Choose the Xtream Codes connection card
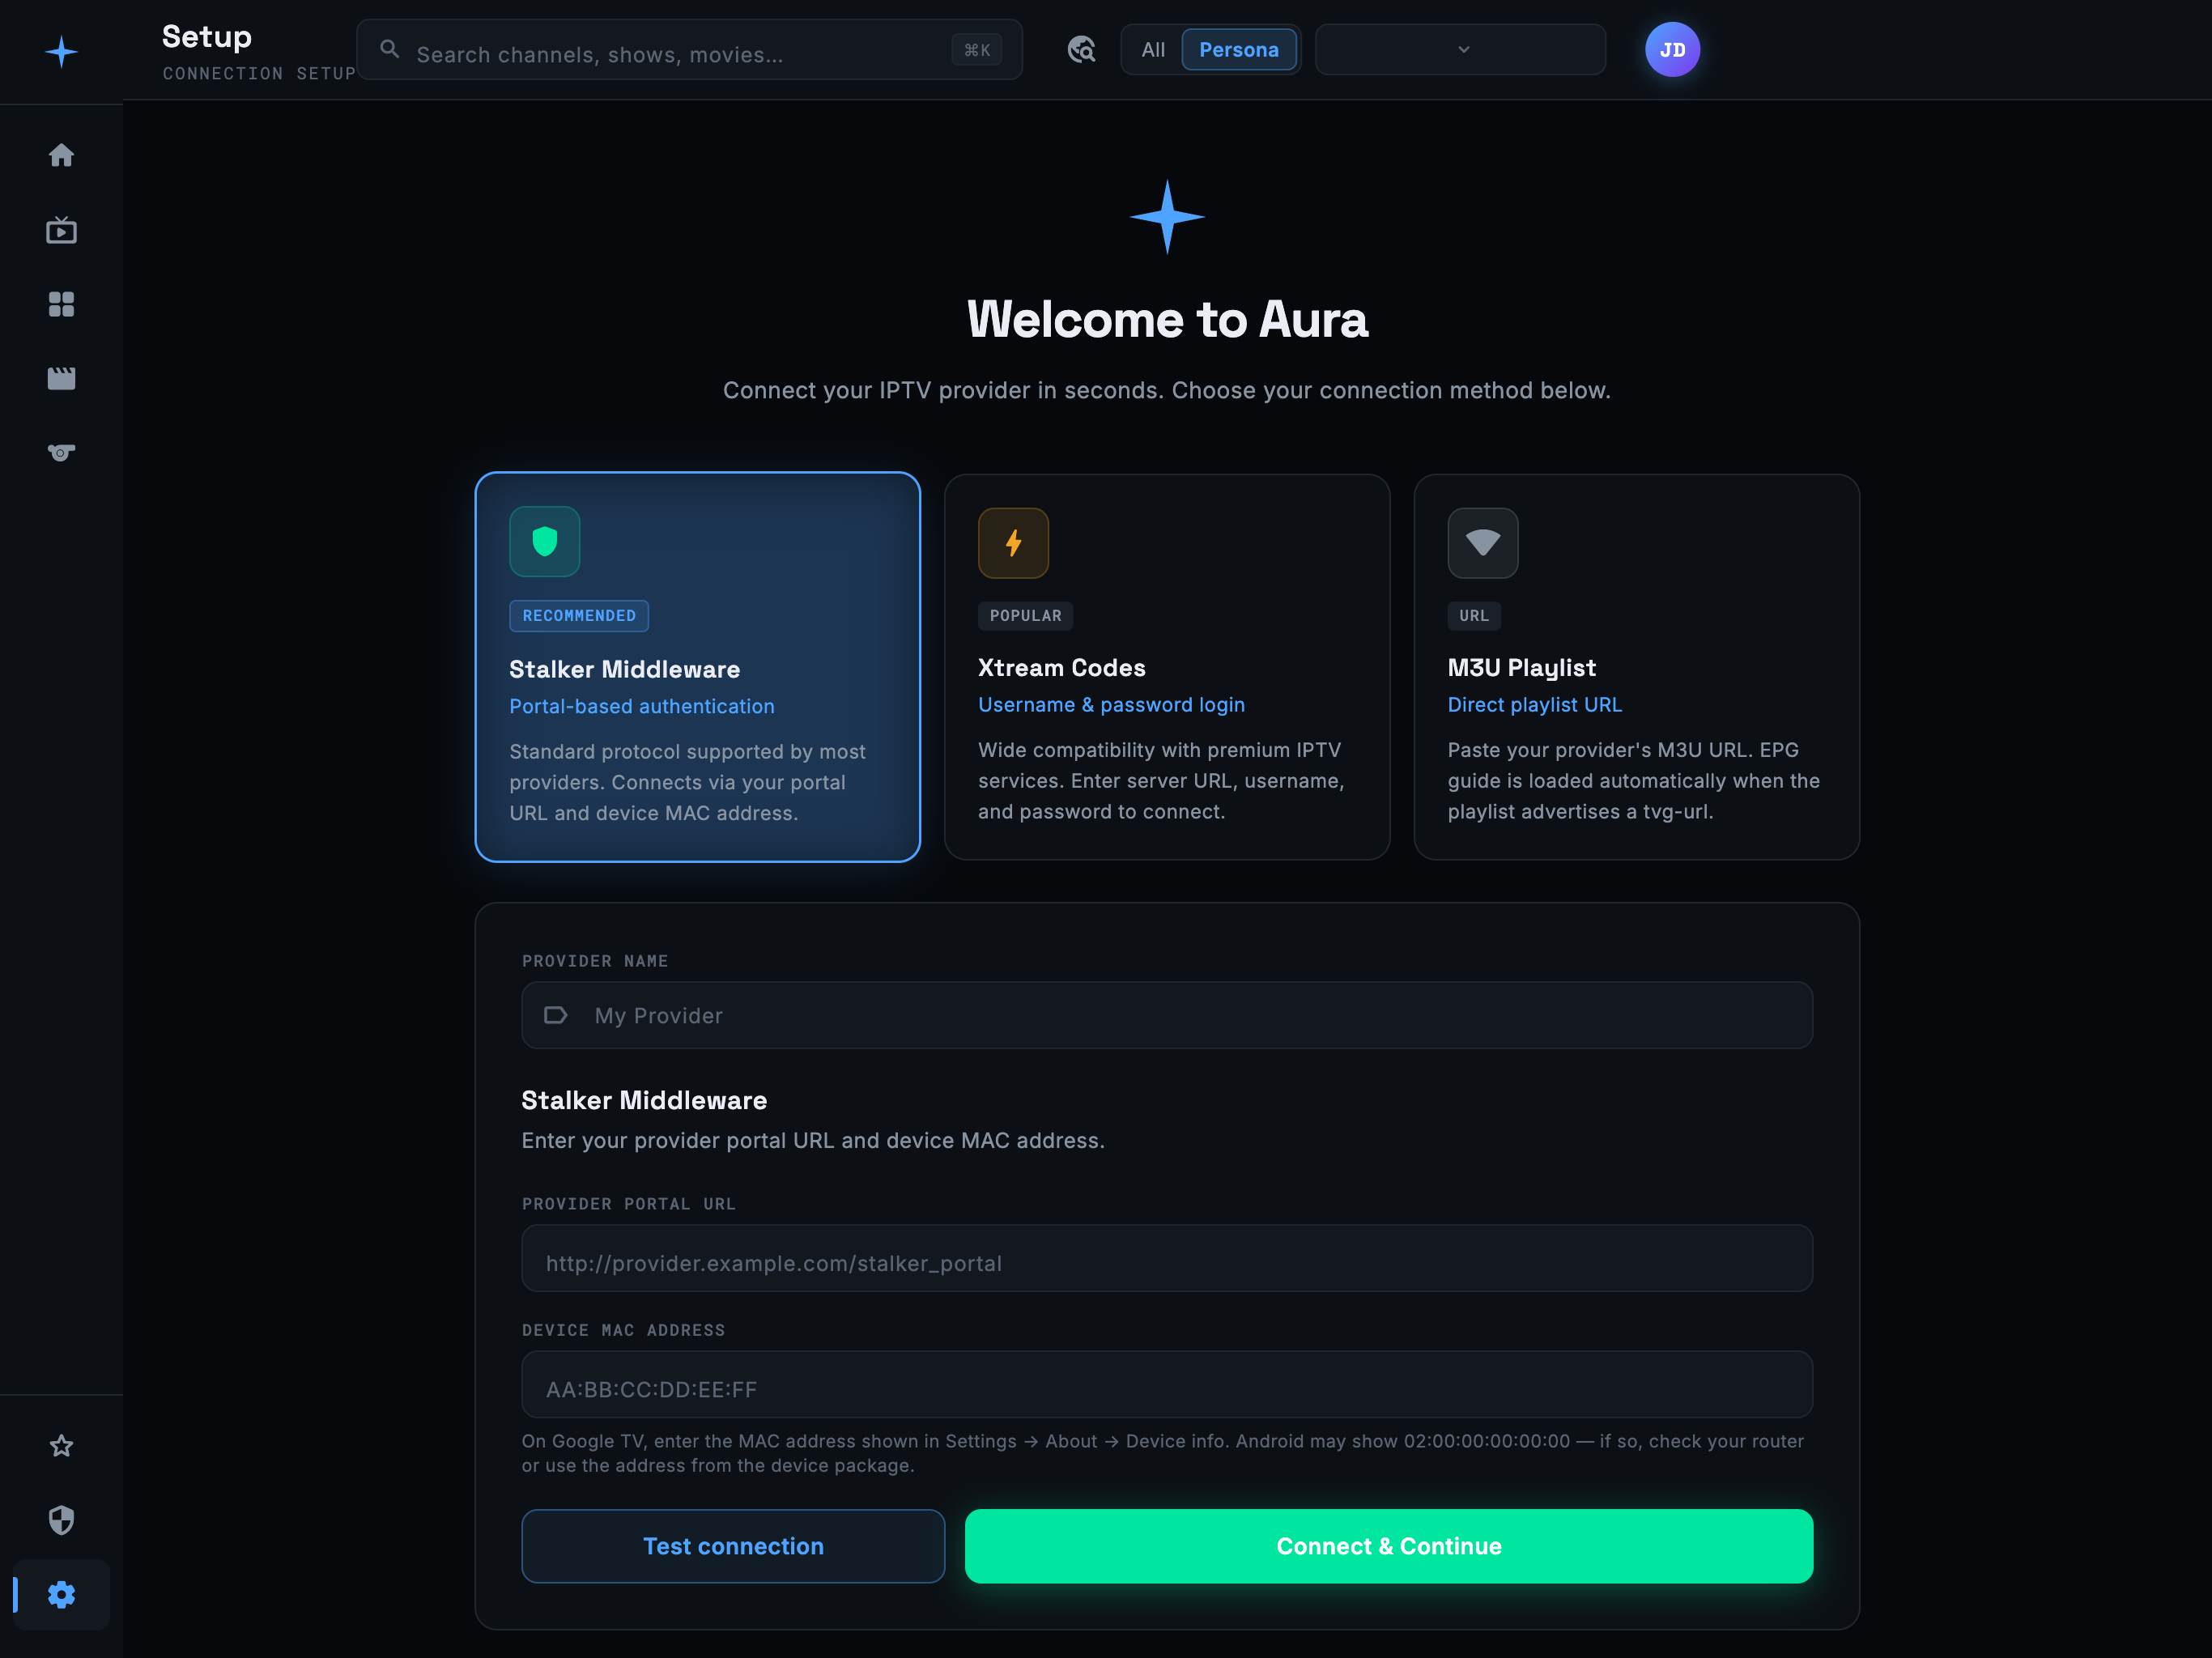This screenshot has height=1658, width=2212. coord(1166,666)
